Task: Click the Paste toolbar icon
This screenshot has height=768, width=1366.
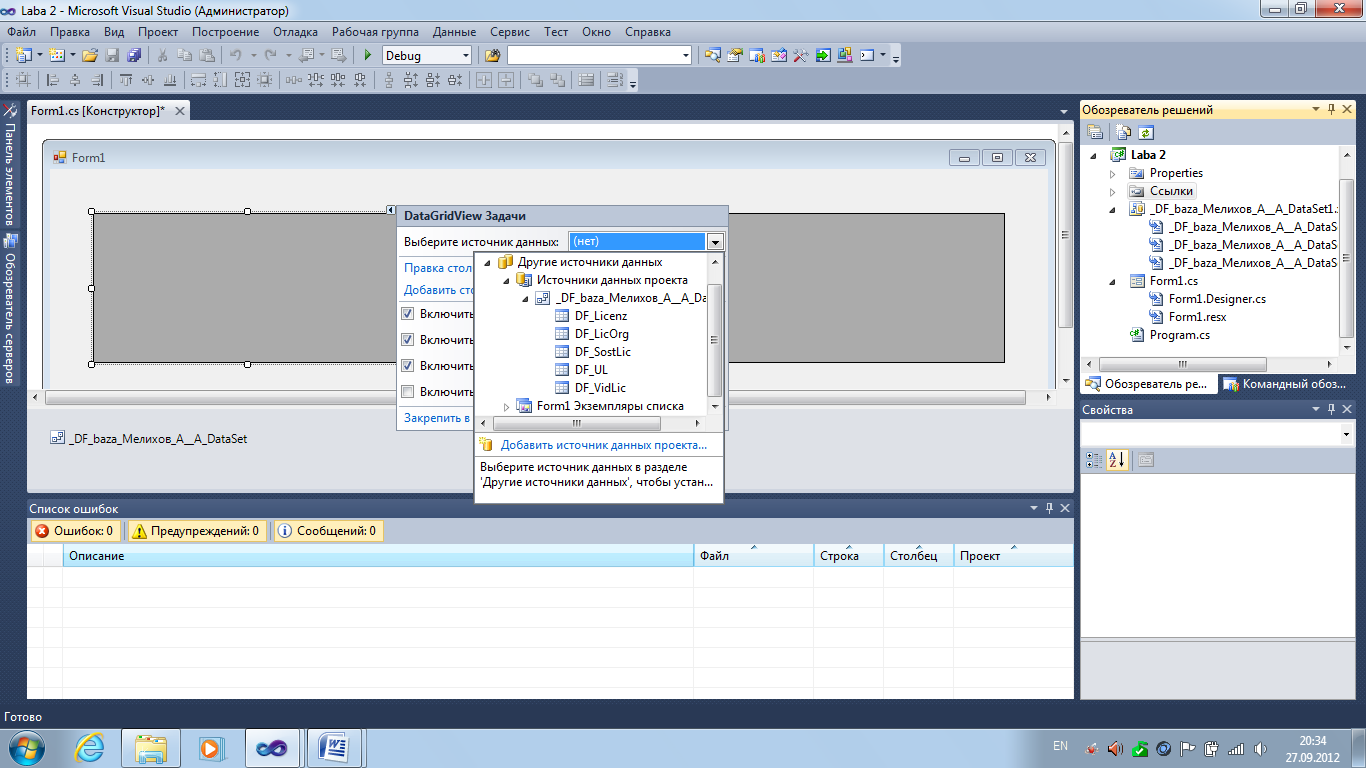Action: click(x=205, y=56)
